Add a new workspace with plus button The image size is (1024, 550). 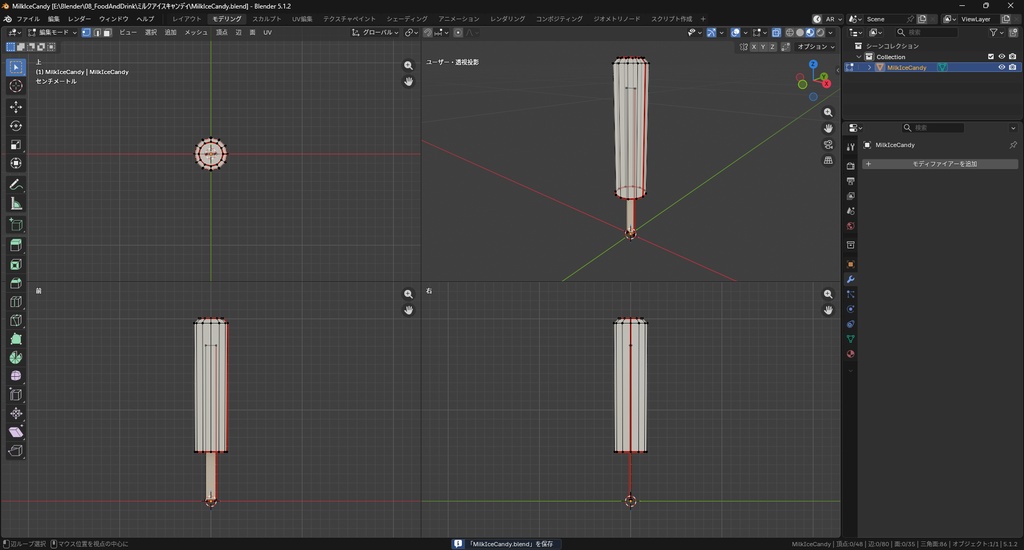click(703, 19)
